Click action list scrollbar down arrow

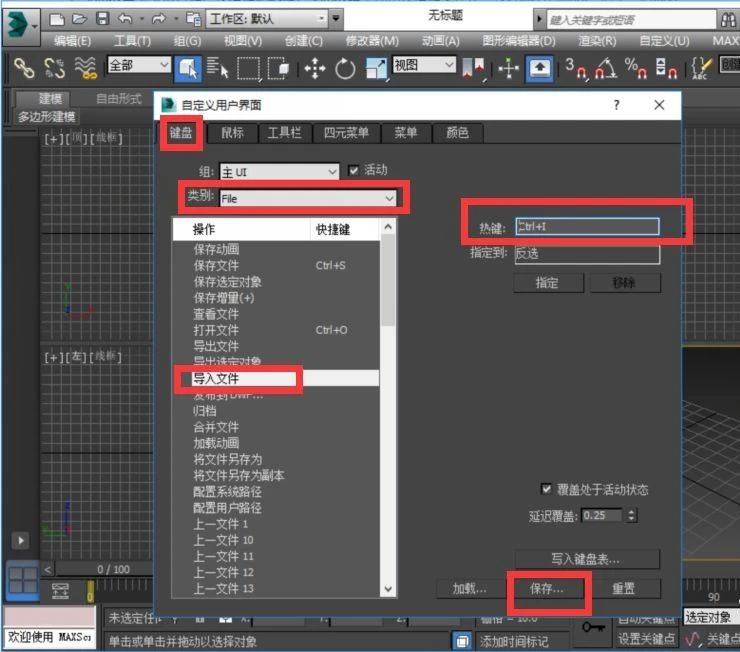(x=388, y=589)
